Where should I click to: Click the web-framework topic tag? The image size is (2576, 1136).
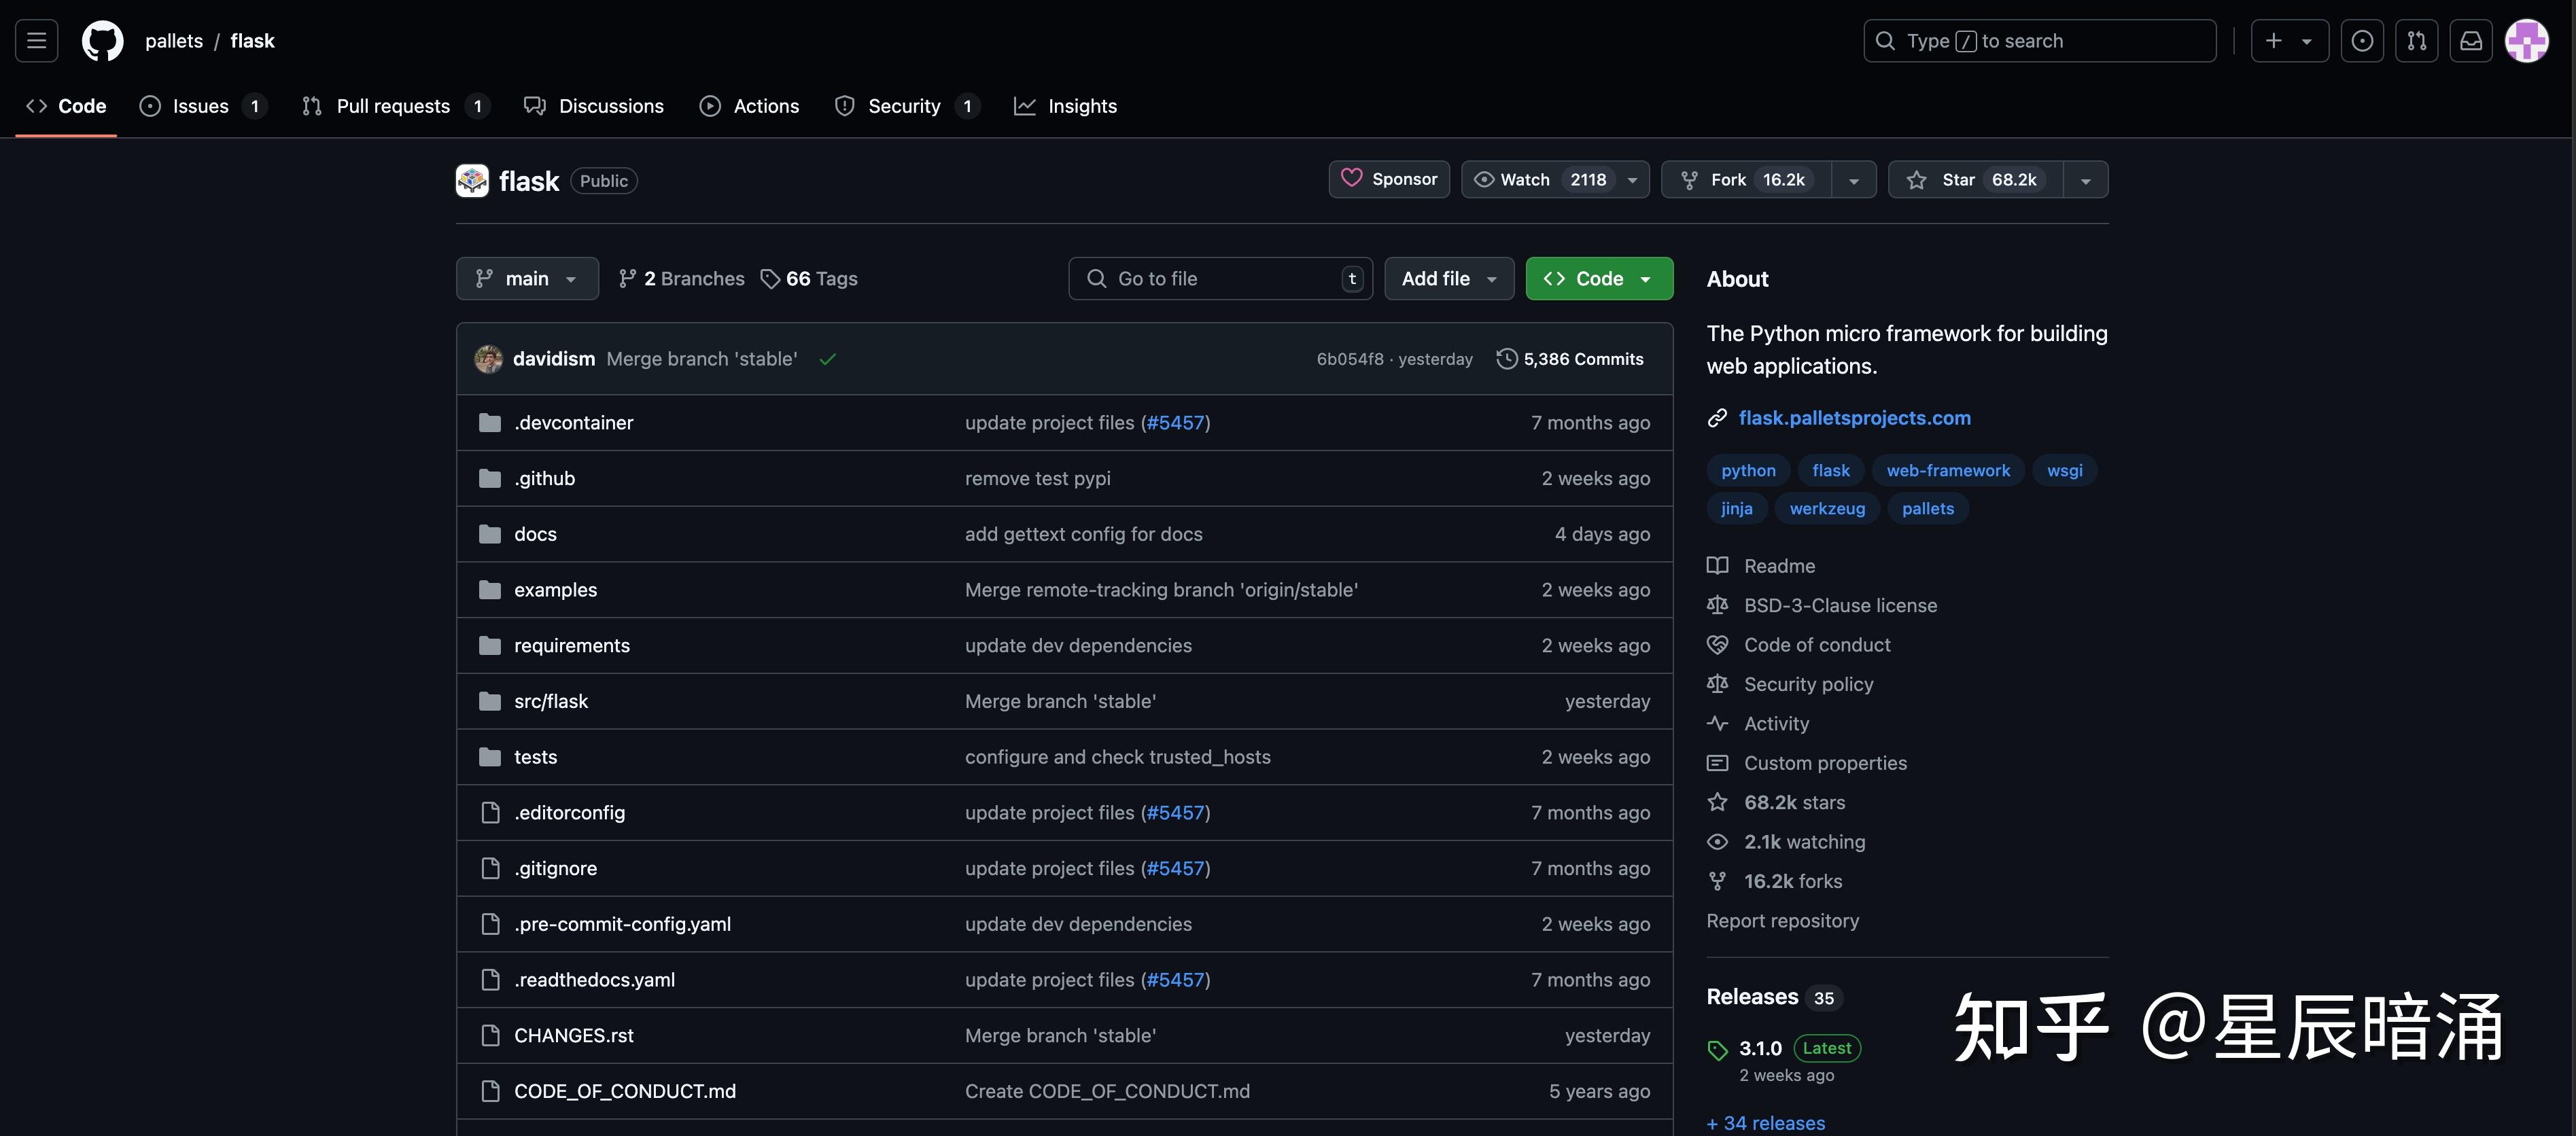(x=1947, y=471)
